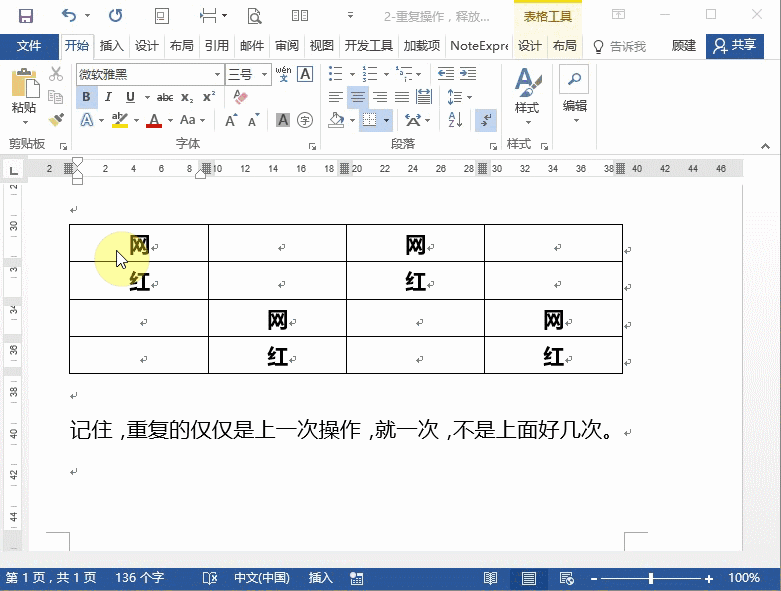Viewport: 781px width, 591px height.
Task: Click the Superscript x² icon
Action: pyautogui.click(x=209, y=97)
